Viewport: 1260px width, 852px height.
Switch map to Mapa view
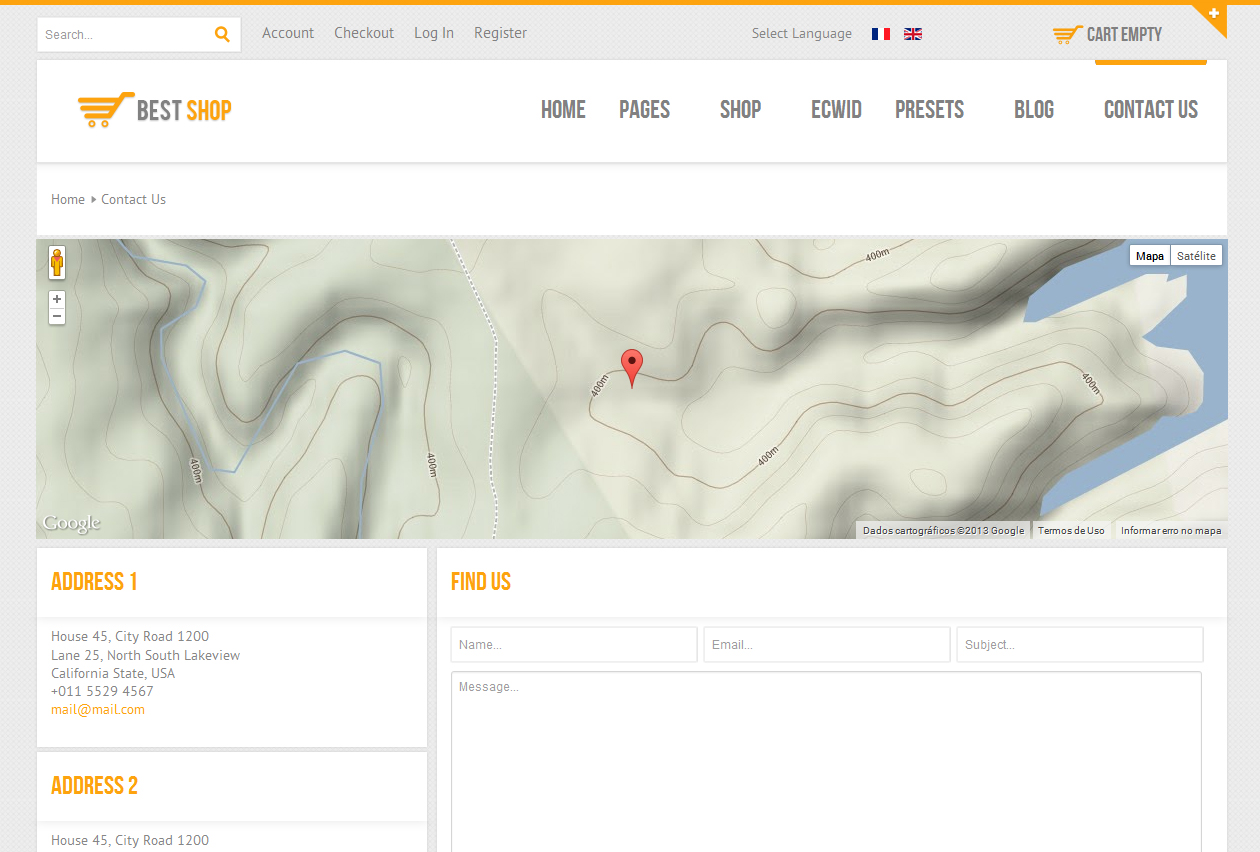click(x=1149, y=256)
